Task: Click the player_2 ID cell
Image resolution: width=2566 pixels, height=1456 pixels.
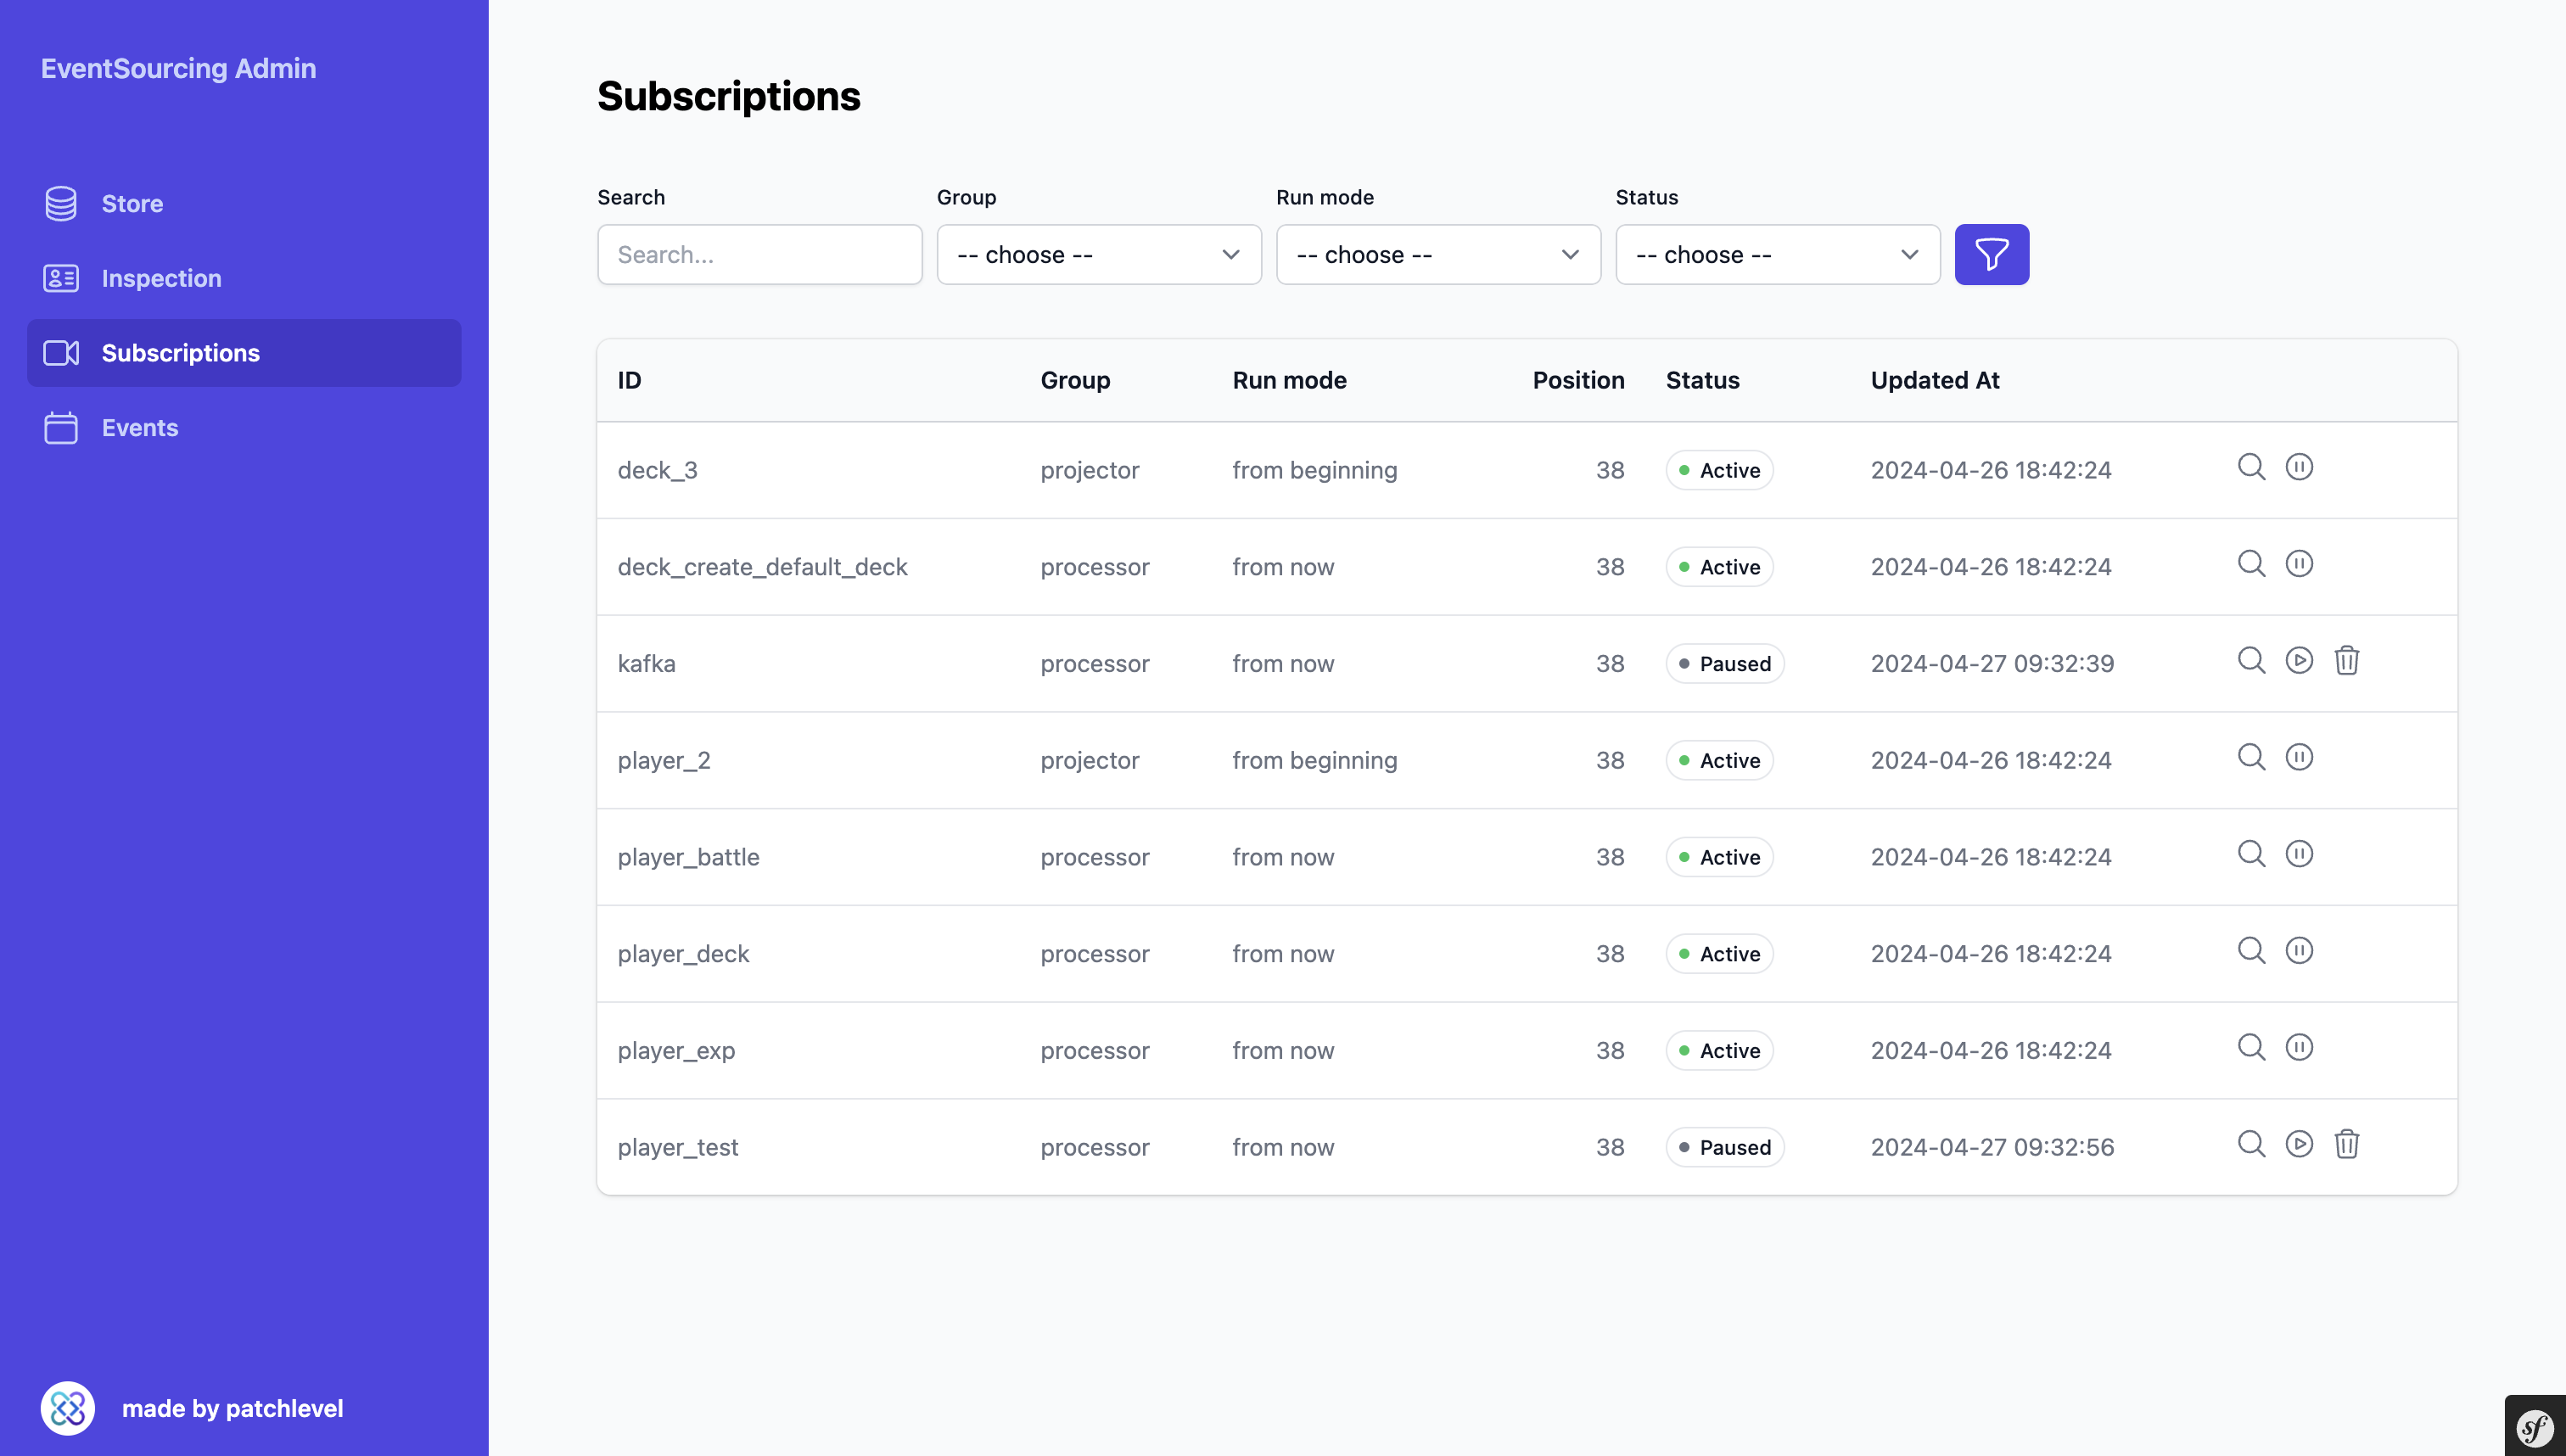Action: pyautogui.click(x=663, y=760)
